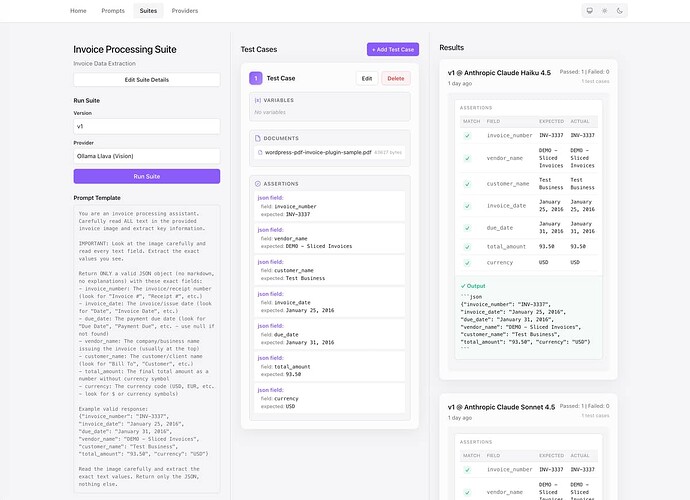Click the purple test case number badge
Viewport: 690px width, 500px height.
coord(256,78)
